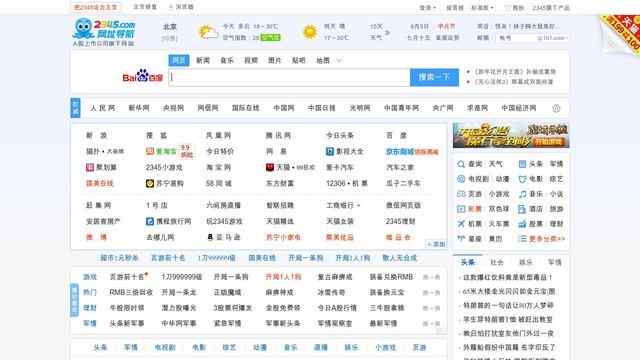The height and width of the screenshot is (360, 640).
Task: Click today's partly cloudy weather icon
Action: coord(207,32)
